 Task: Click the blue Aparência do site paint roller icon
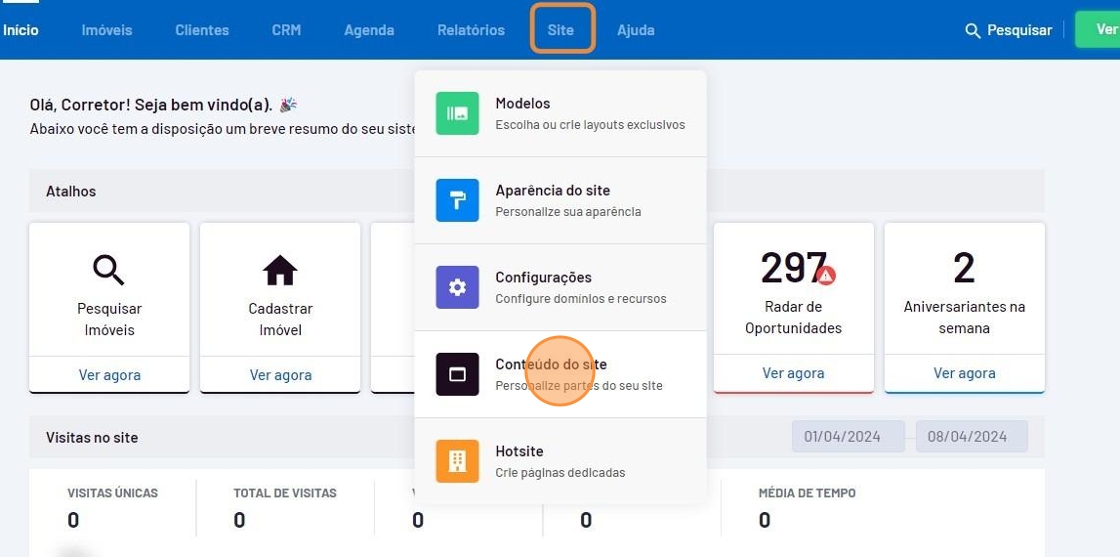coord(457,200)
